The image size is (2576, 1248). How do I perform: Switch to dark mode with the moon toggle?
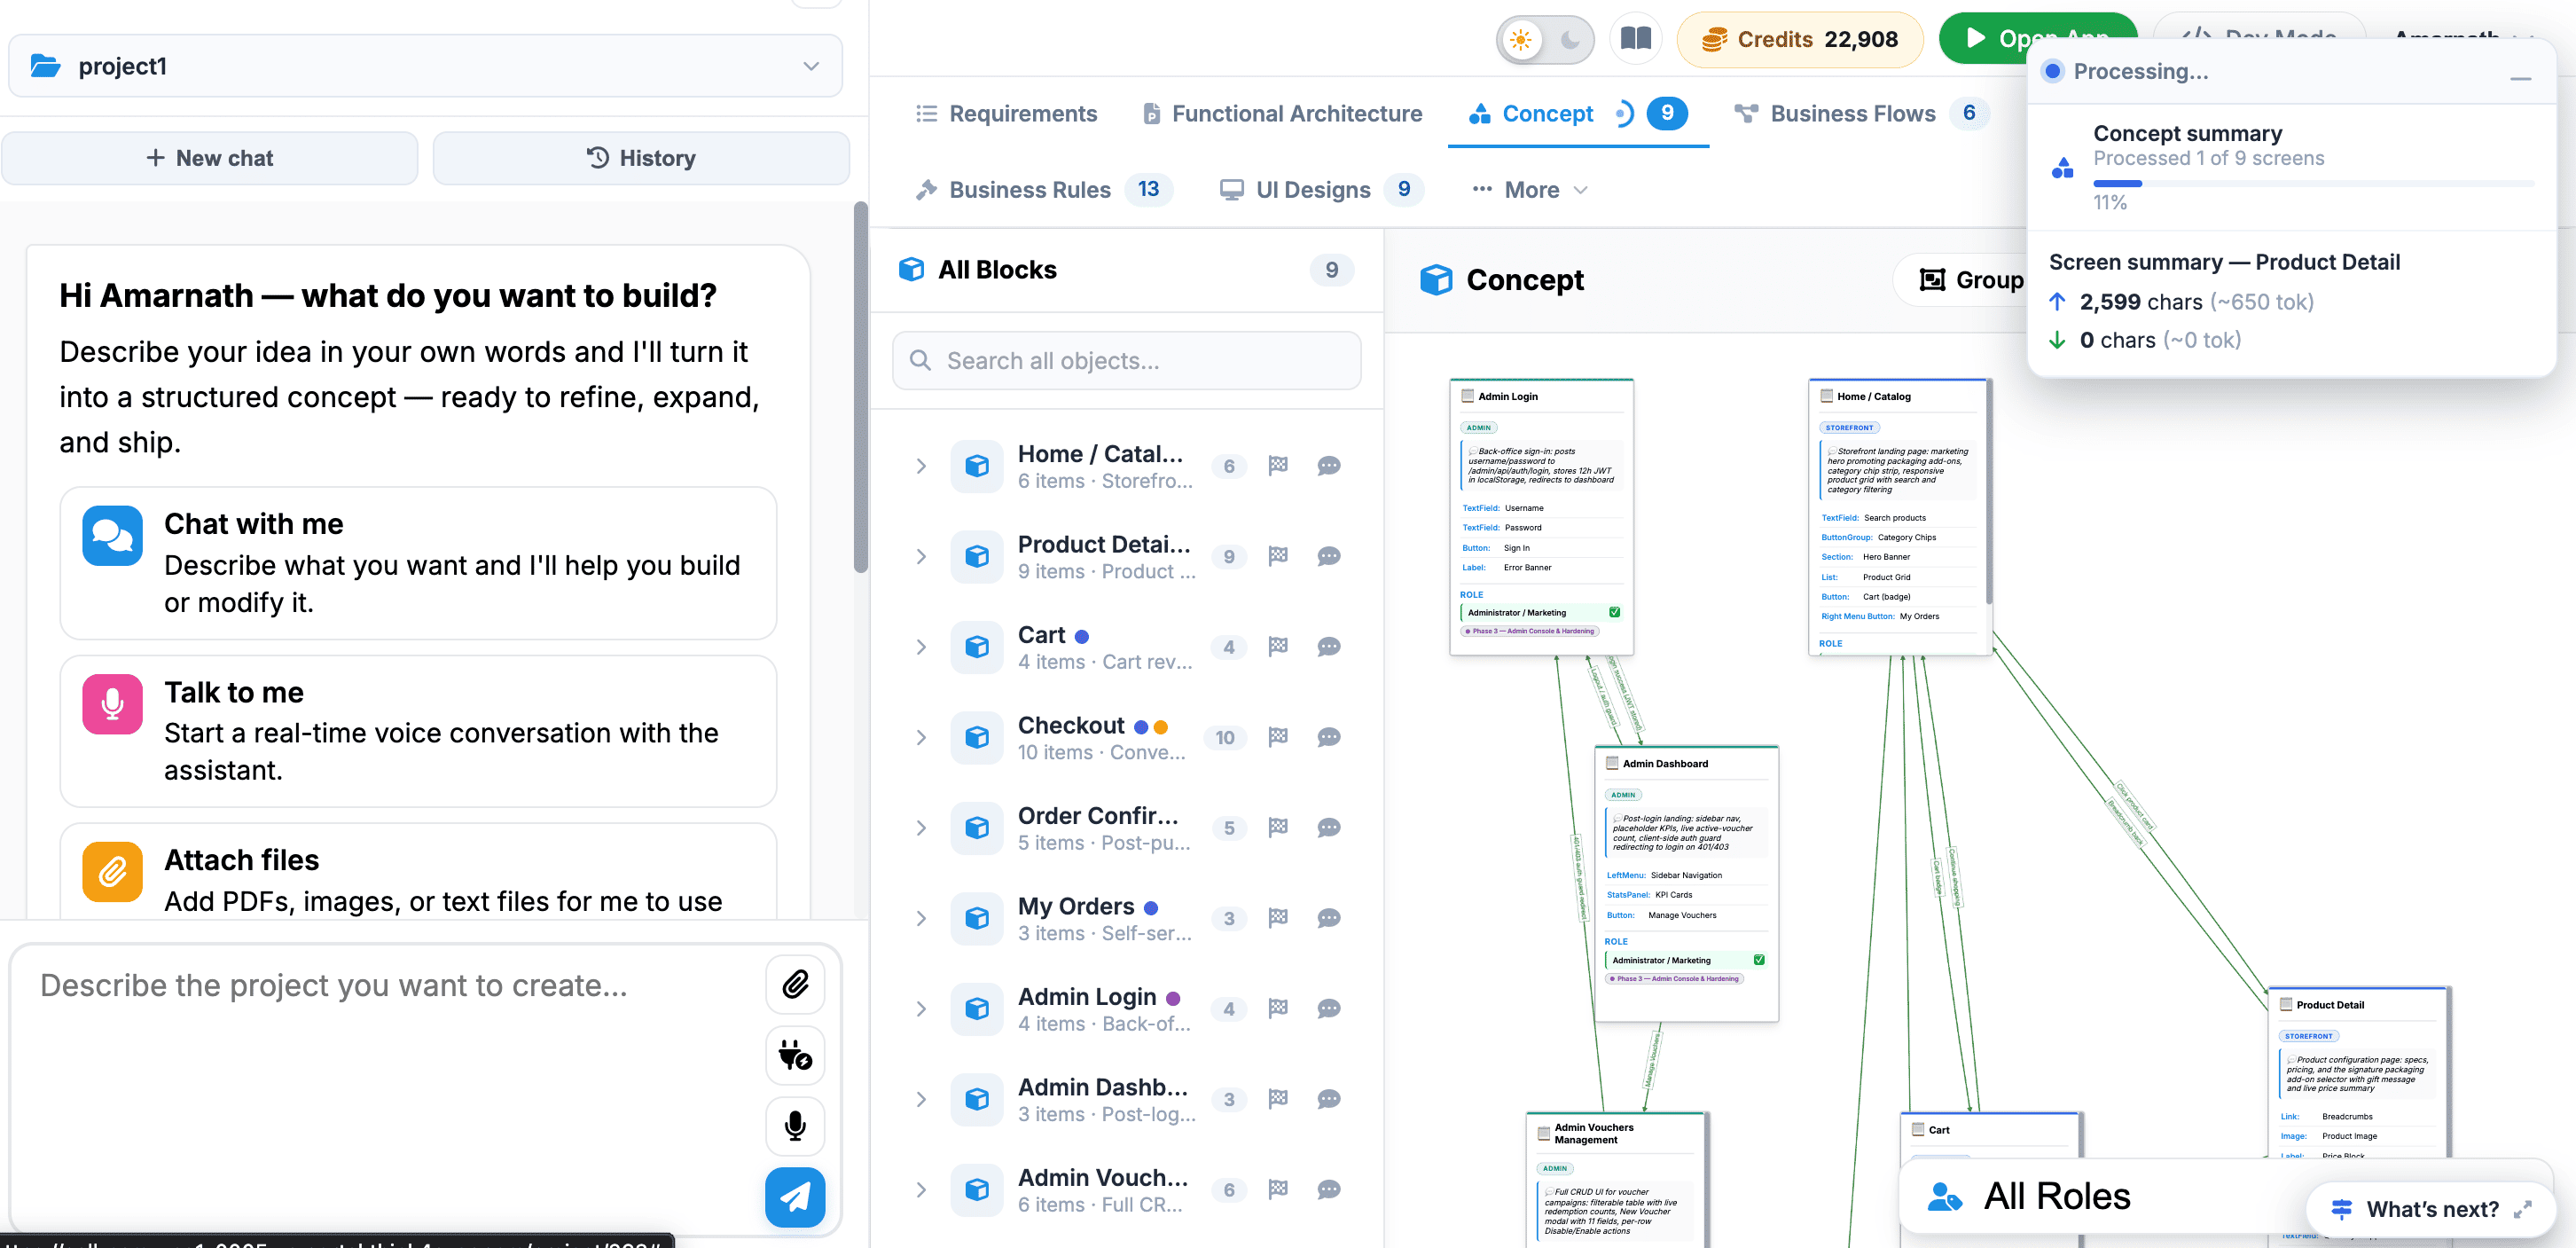pyautogui.click(x=1570, y=40)
